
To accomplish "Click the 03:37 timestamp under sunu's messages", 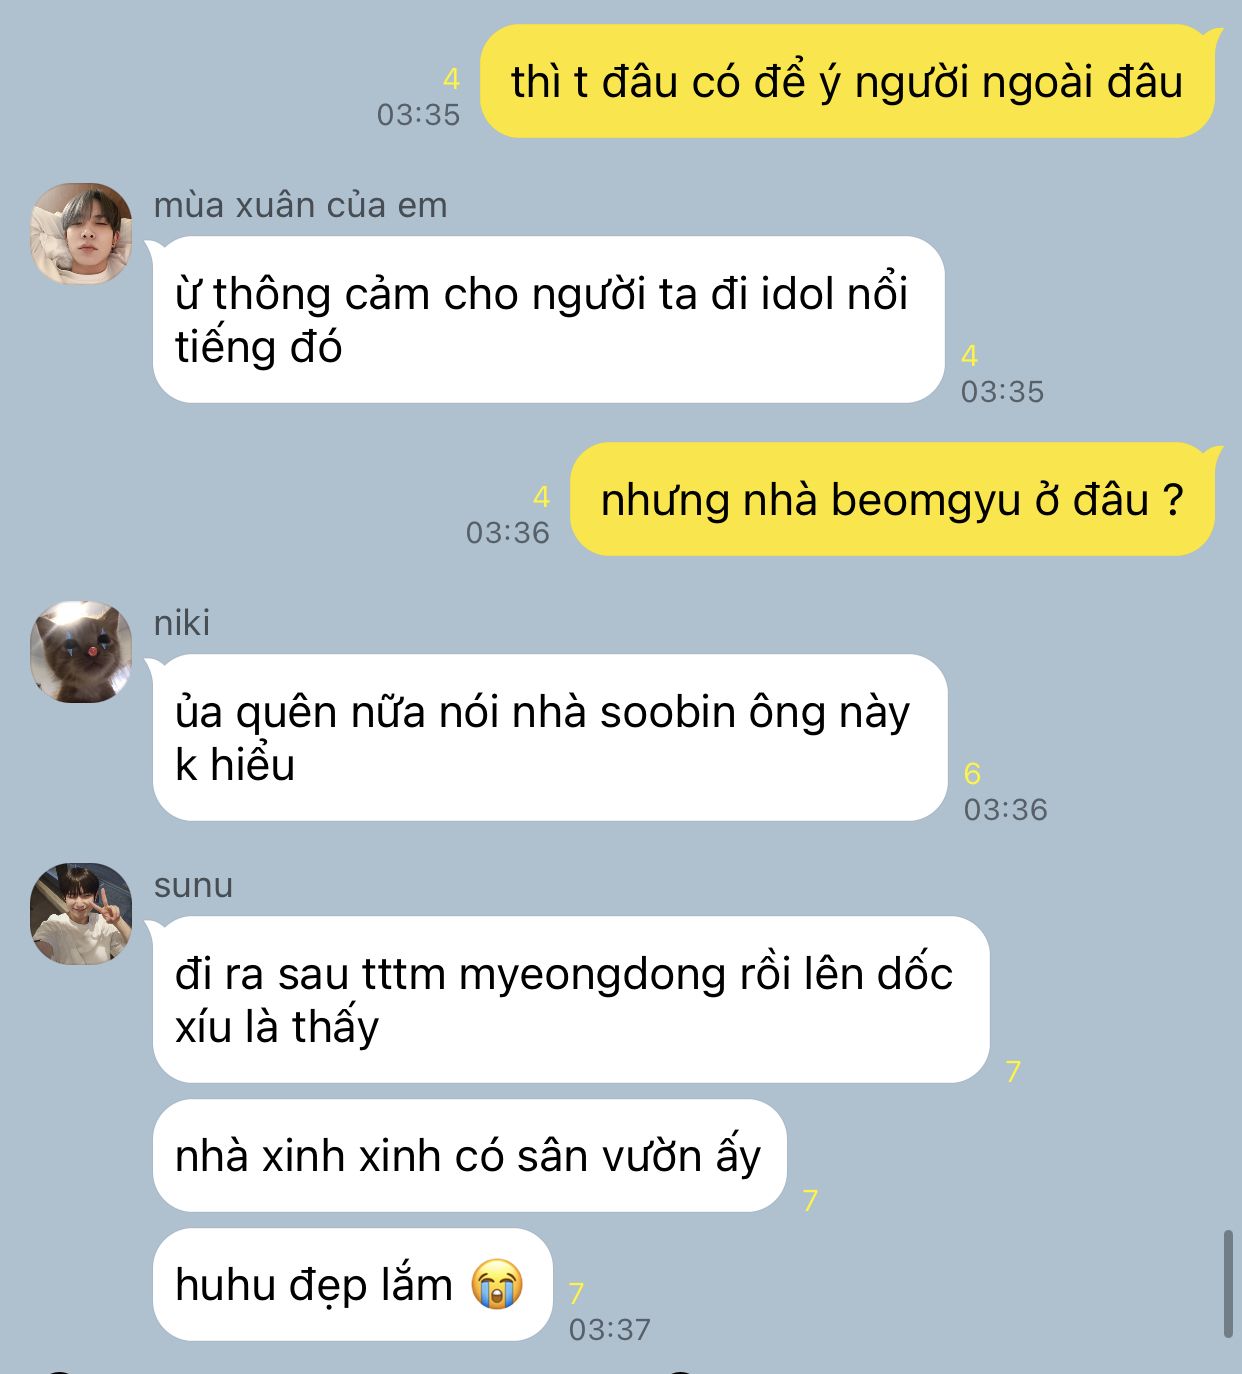I will [x=609, y=1329].
